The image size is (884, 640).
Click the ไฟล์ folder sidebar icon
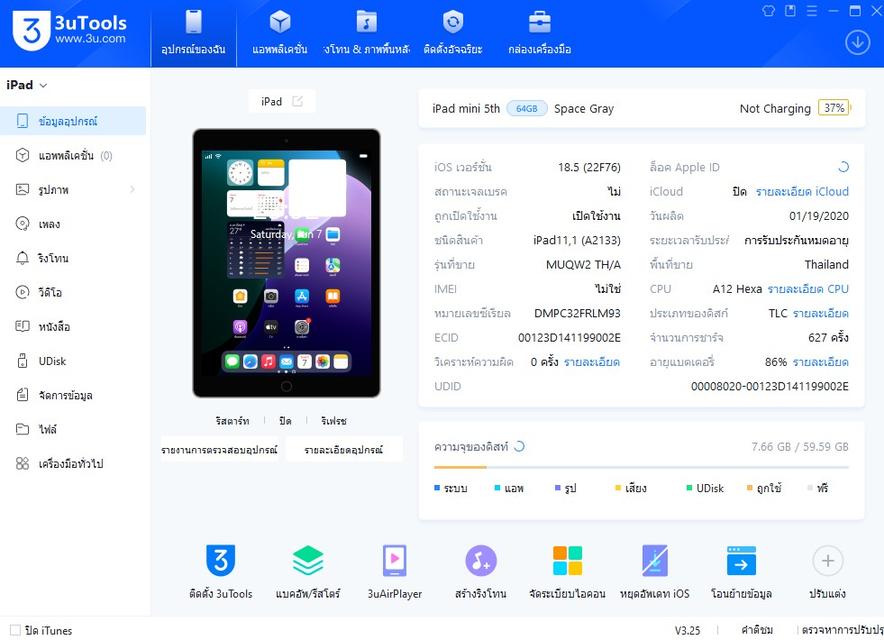(x=22, y=429)
